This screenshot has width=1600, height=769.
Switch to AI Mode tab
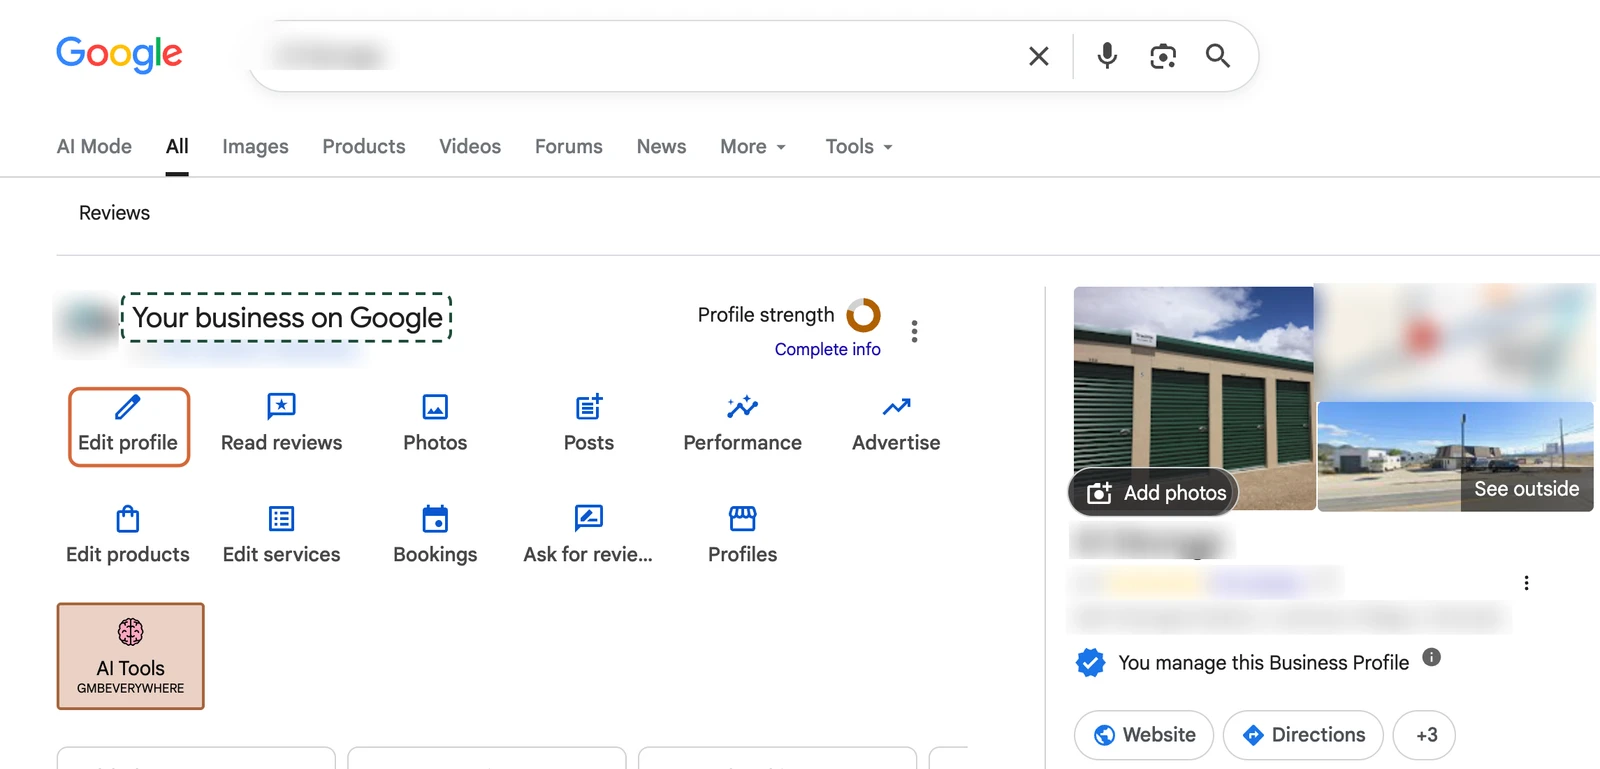click(94, 146)
